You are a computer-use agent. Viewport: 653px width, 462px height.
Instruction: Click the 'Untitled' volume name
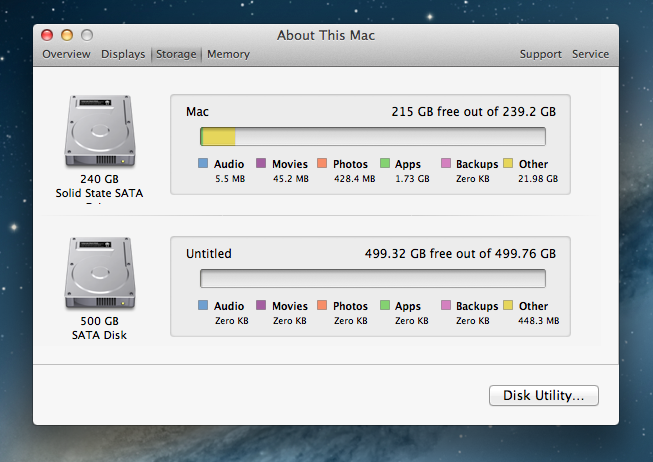pyautogui.click(x=209, y=254)
